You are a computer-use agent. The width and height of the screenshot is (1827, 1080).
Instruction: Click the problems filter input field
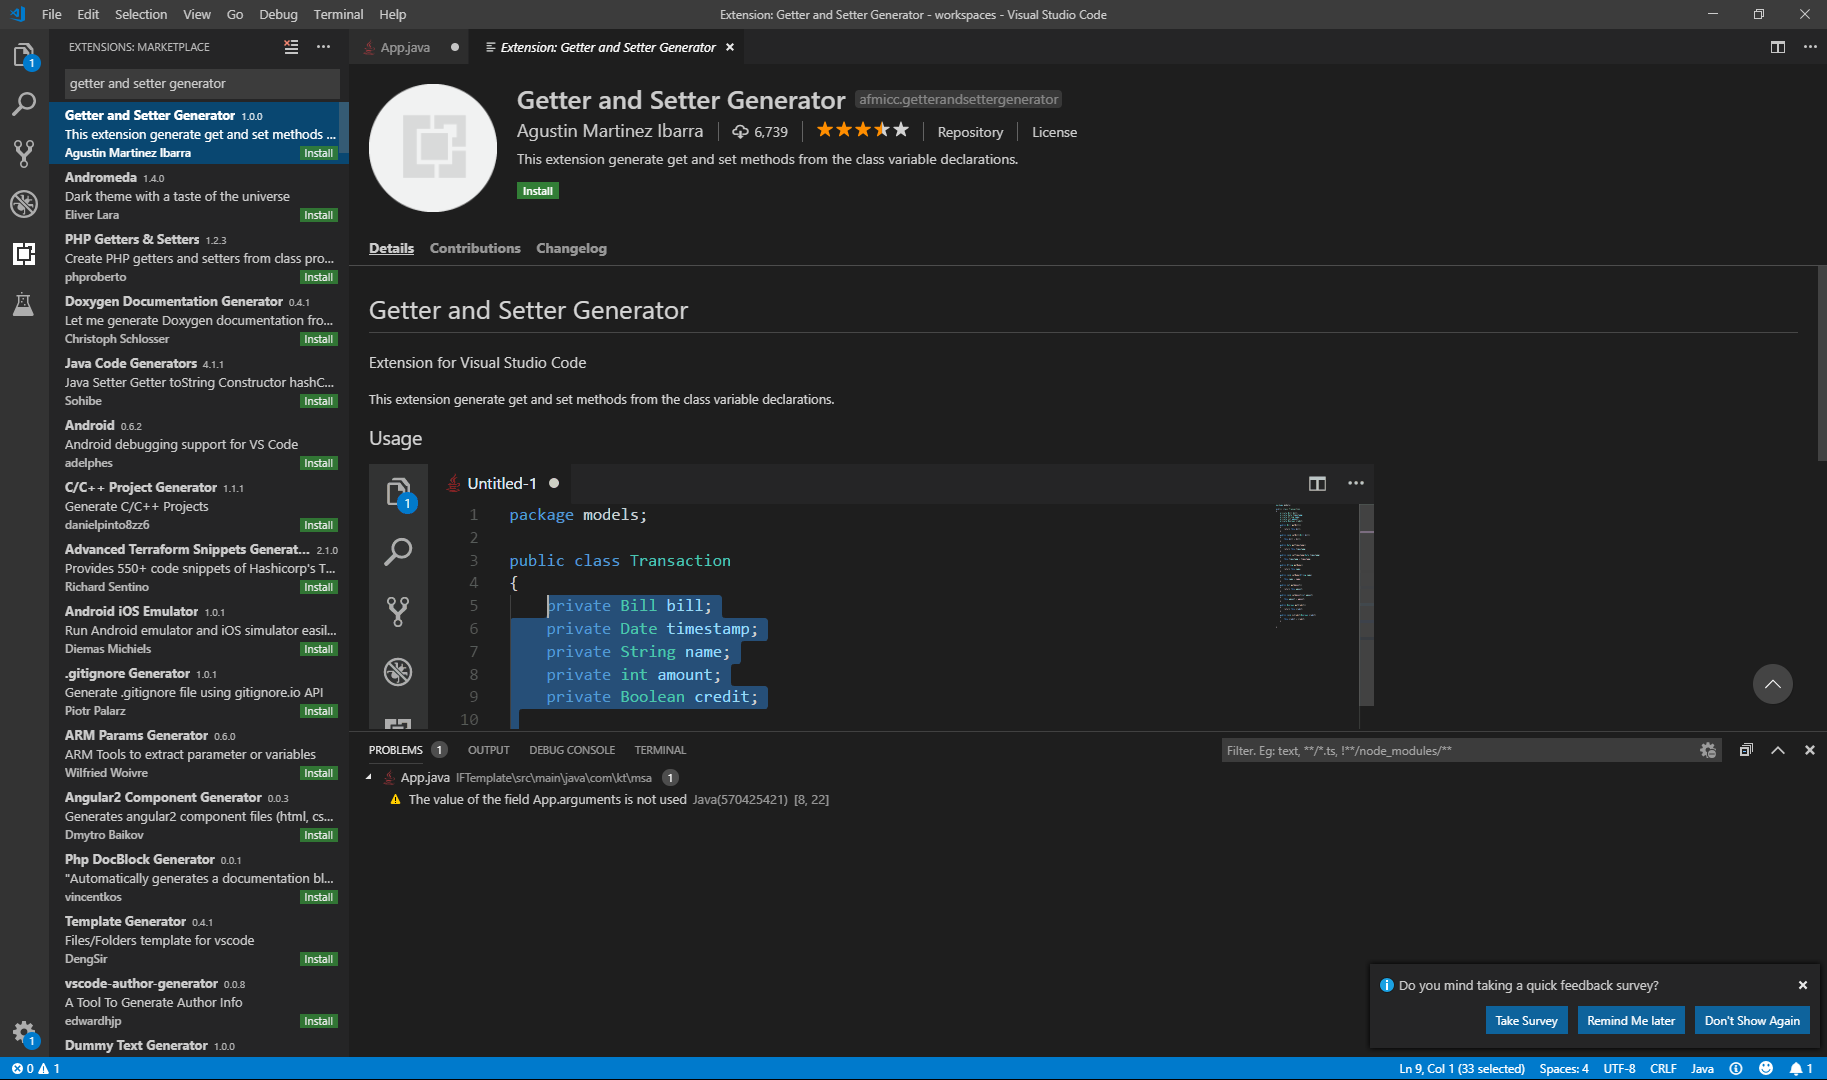[1459, 750]
